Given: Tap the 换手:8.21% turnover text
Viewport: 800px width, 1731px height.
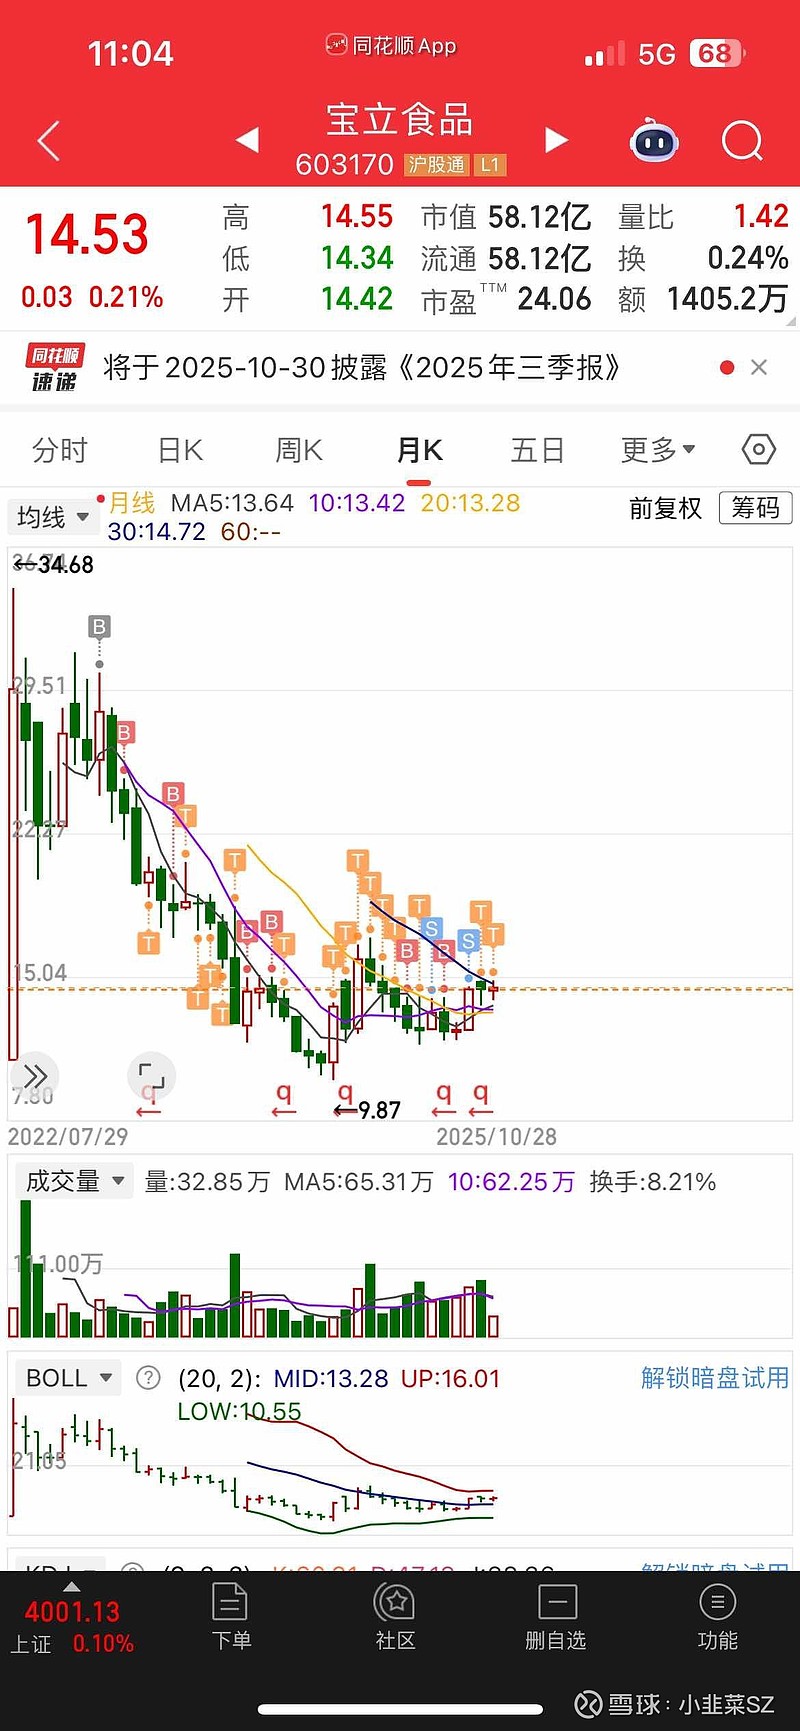Looking at the screenshot, I should (x=653, y=1182).
